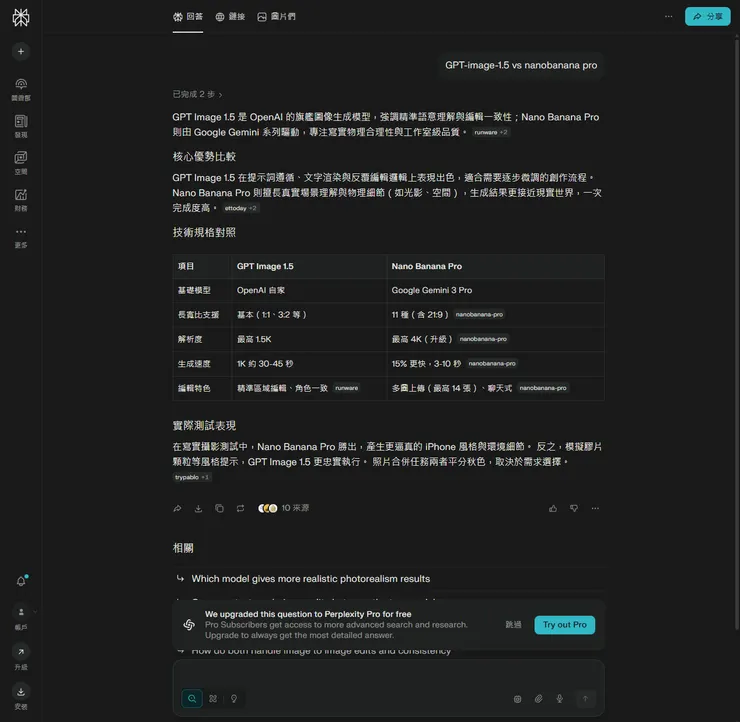
Task: Select the Research mode toggle in the input box
Action: click(213, 698)
